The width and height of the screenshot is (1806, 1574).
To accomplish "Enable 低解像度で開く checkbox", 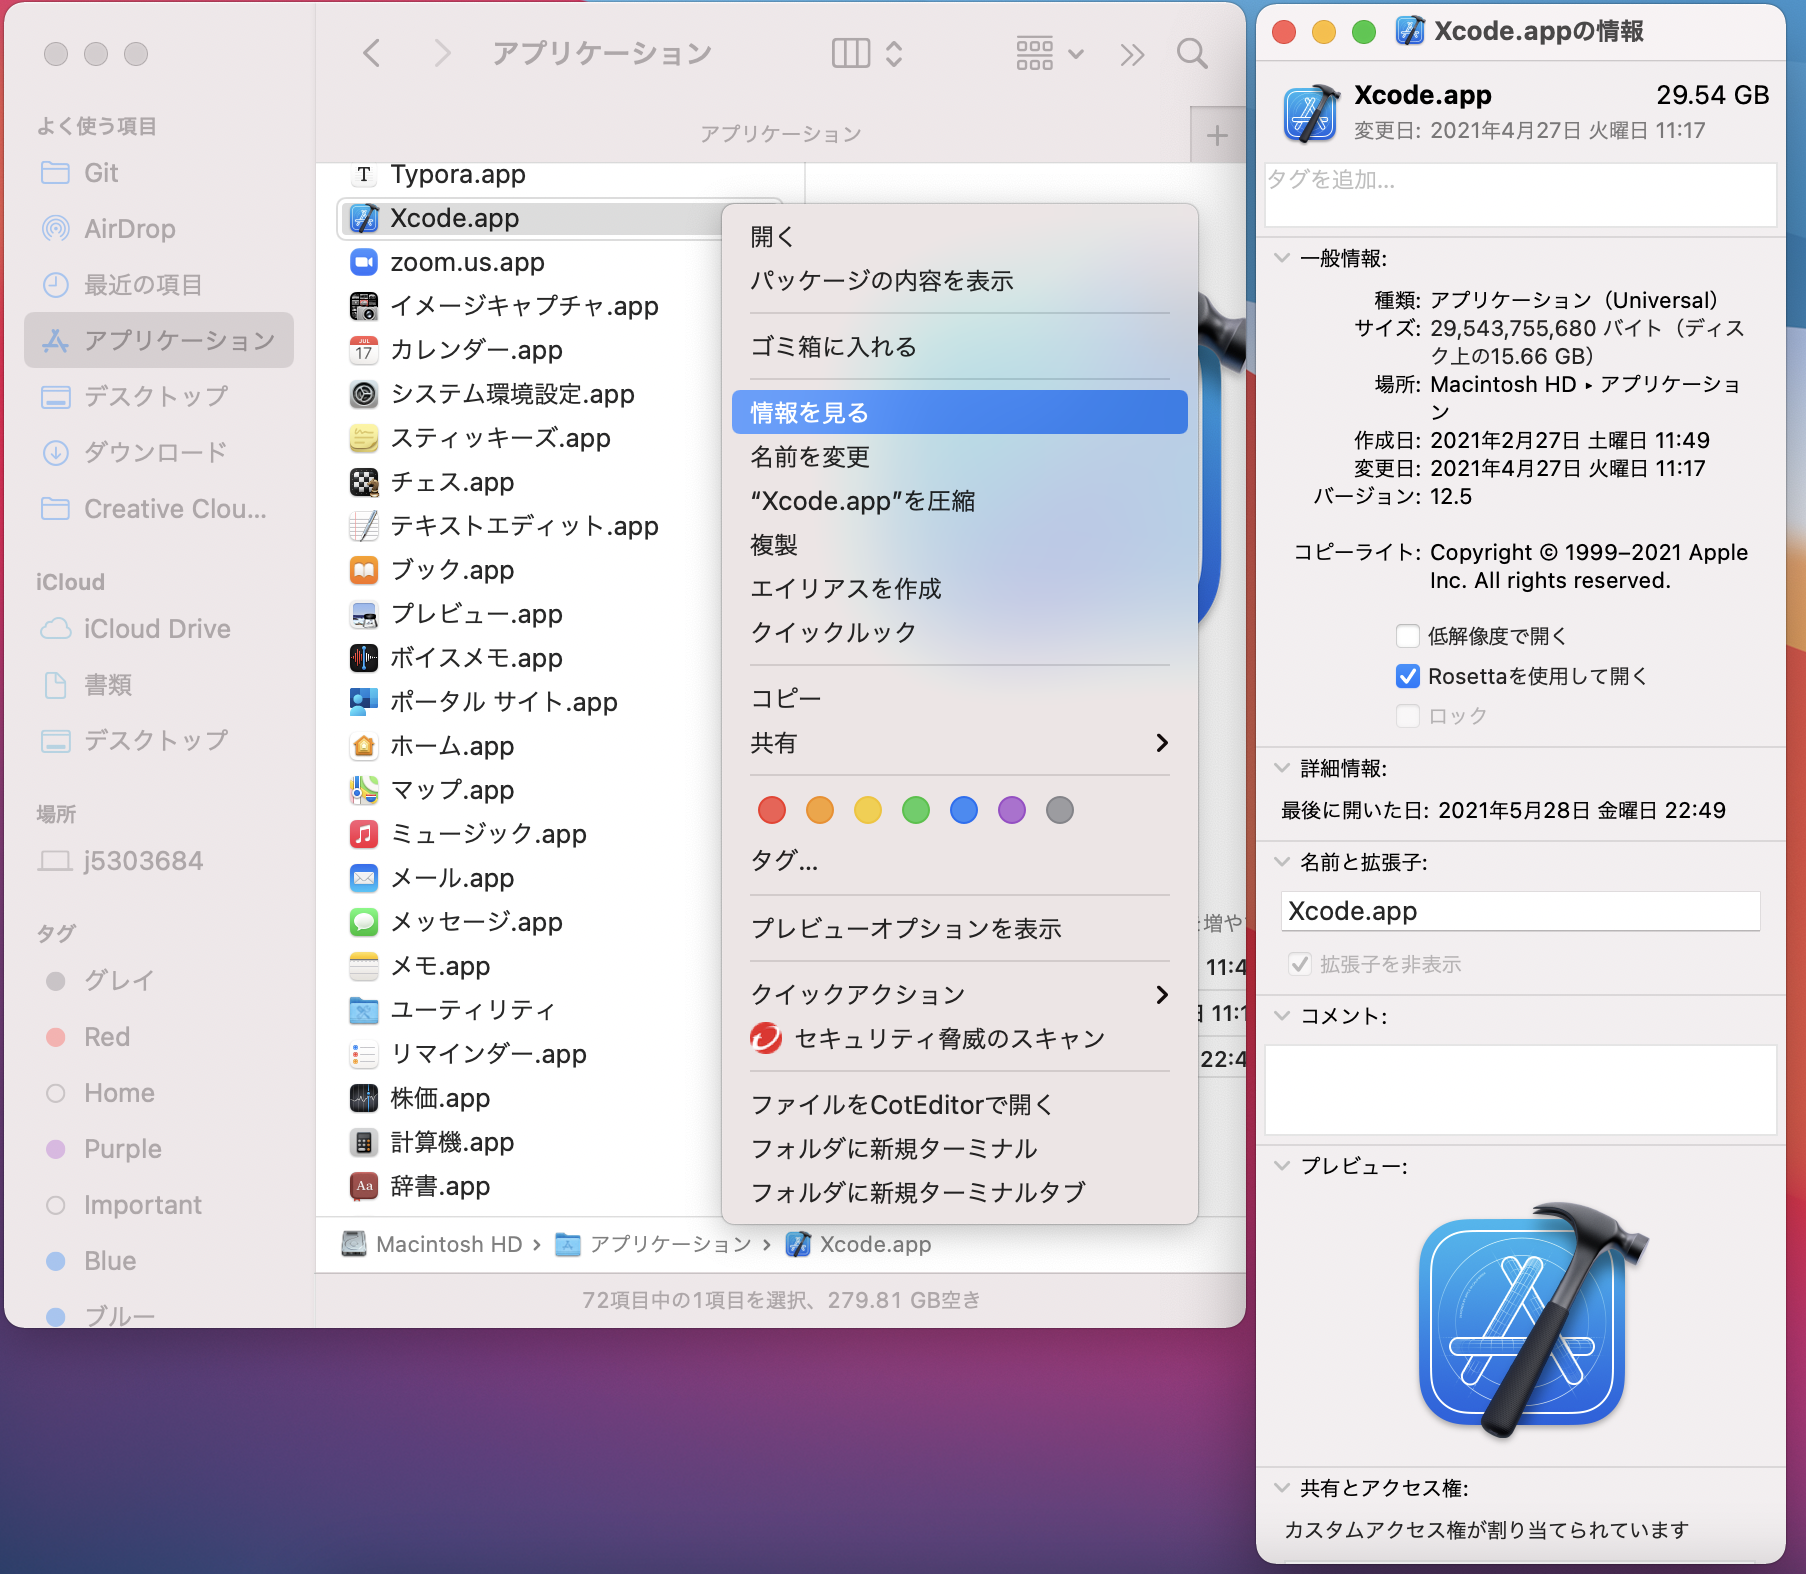I will [1408, 636].
